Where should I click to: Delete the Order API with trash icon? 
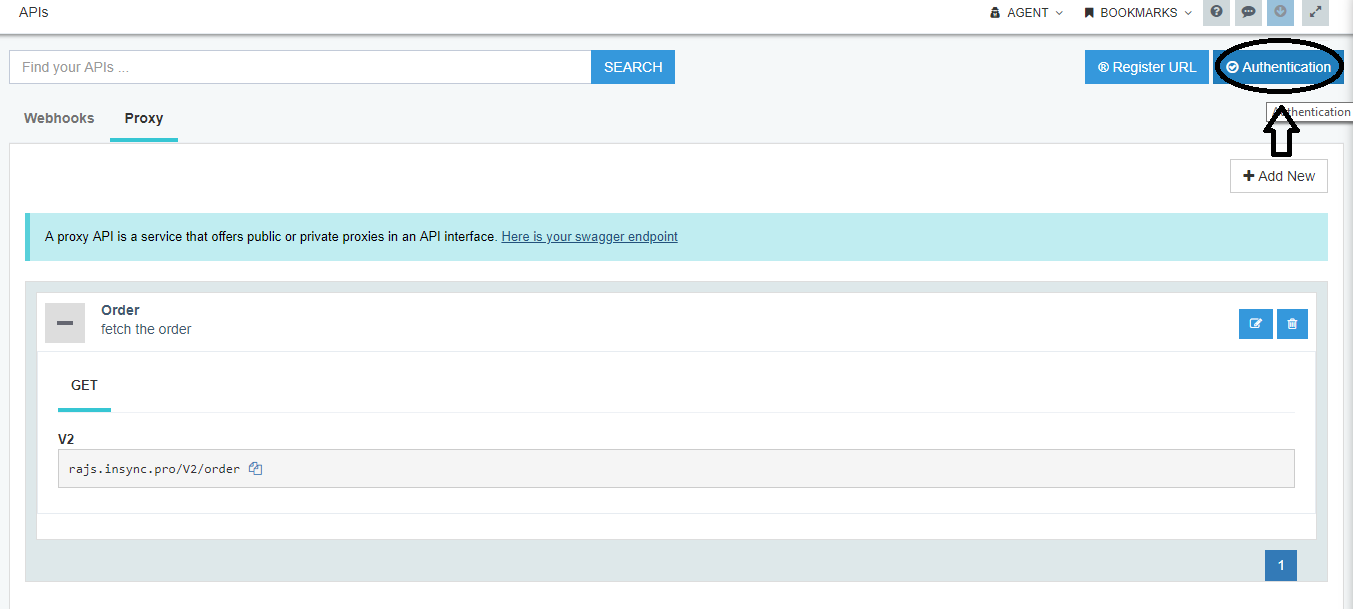tap(1292, 324)
